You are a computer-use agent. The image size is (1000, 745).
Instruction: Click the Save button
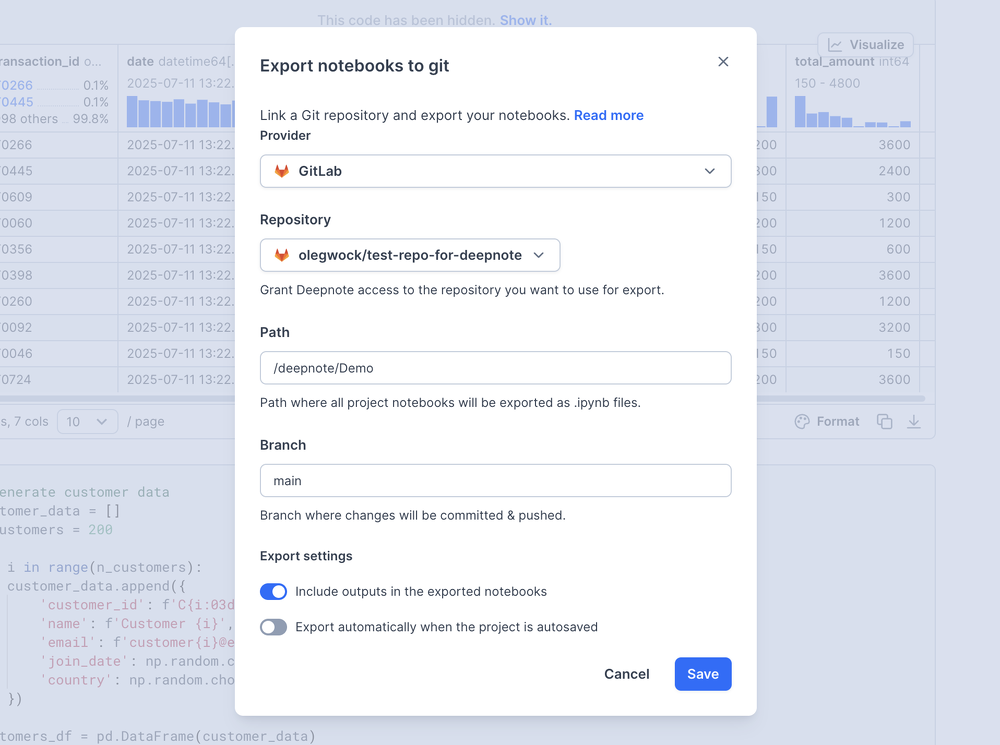pos(703,674)
